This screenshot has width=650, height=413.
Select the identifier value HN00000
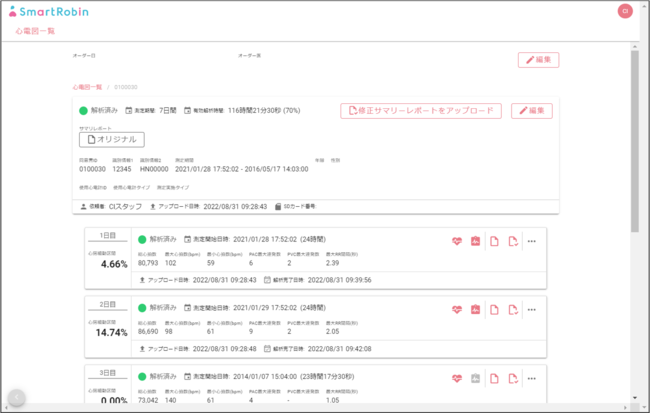tap(154, 169)
